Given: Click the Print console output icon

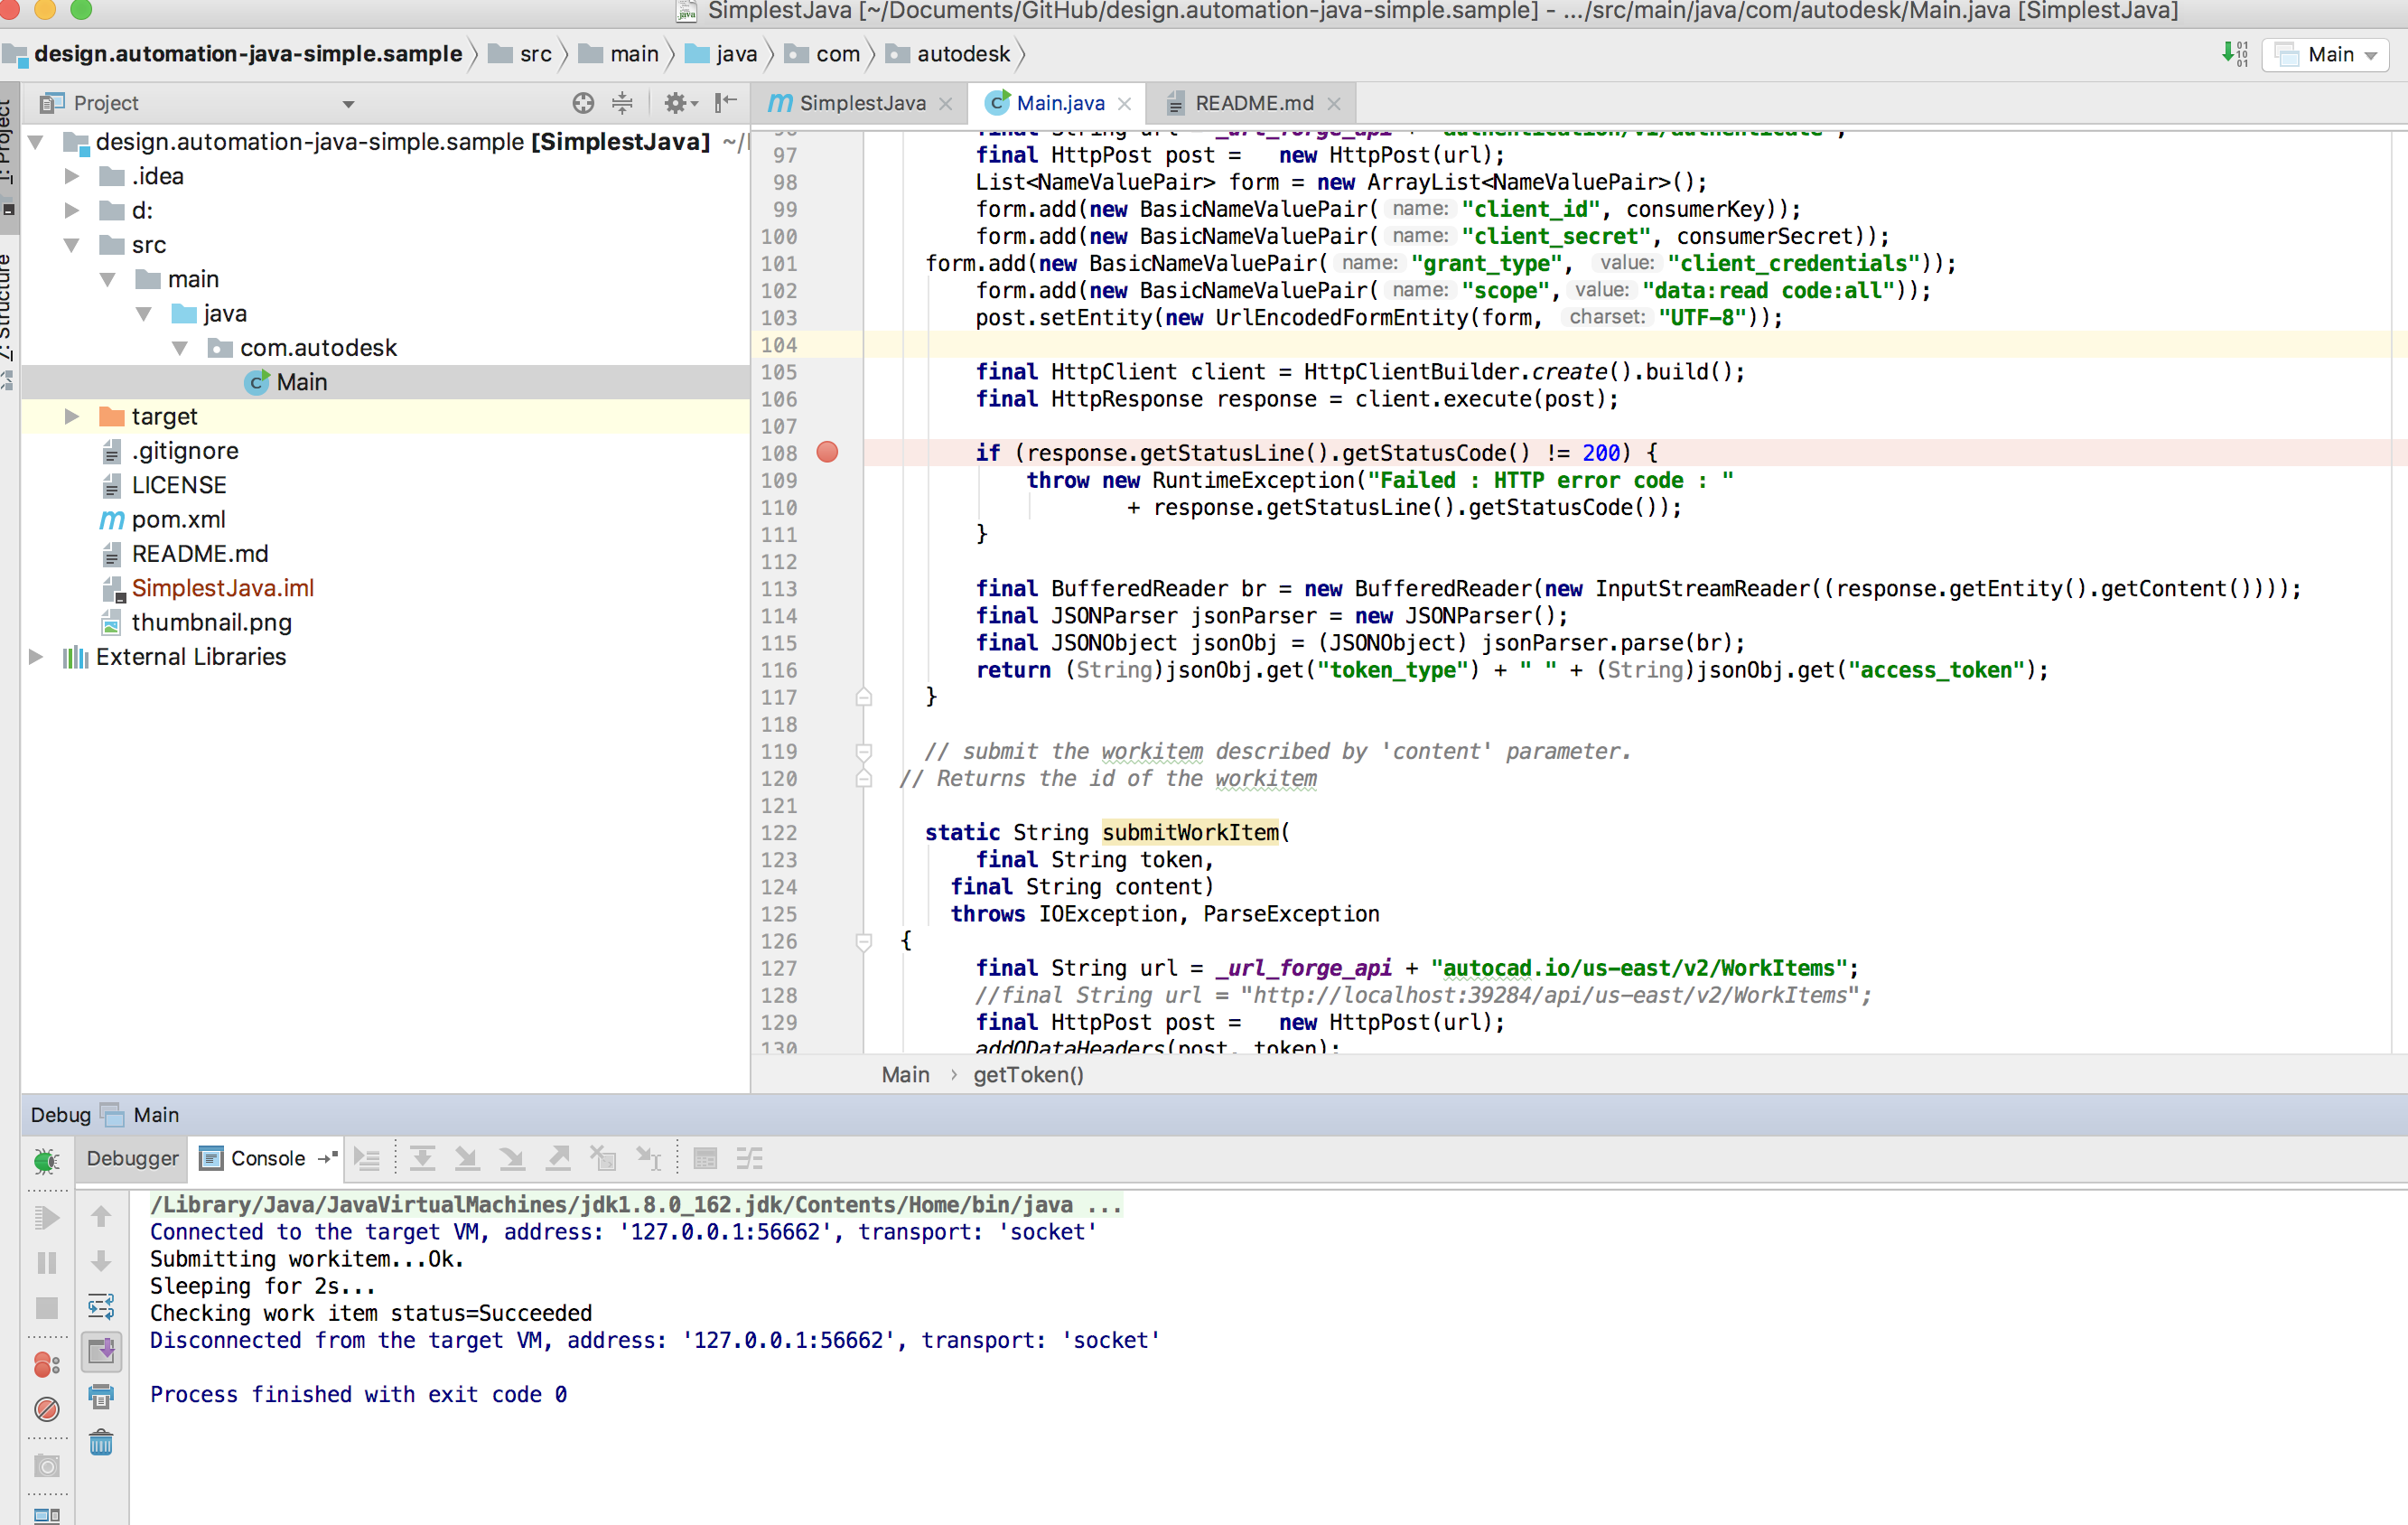Looking at the screenshot, I should click(101, 1396).
